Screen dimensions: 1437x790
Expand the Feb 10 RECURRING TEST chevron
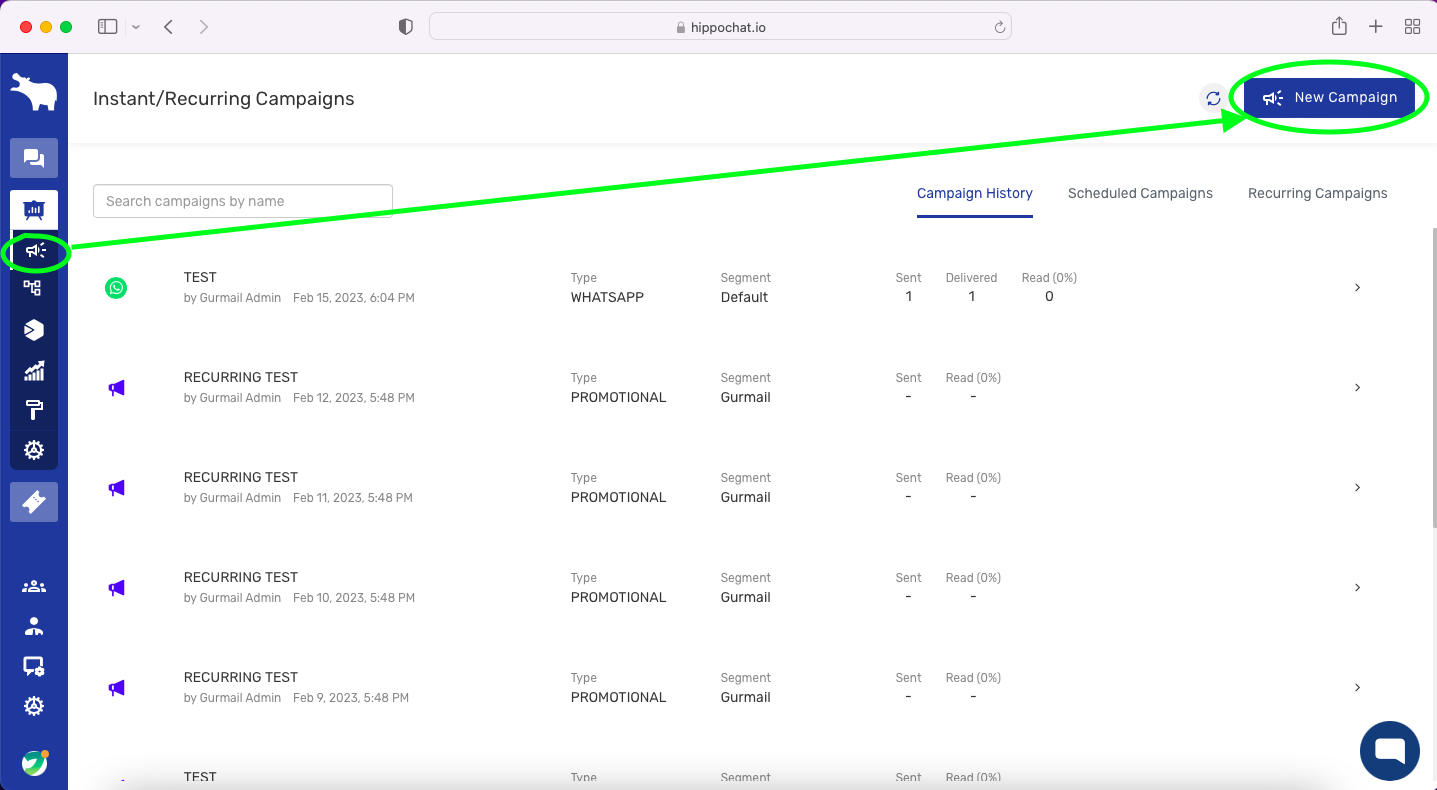tap(1357, 588)
